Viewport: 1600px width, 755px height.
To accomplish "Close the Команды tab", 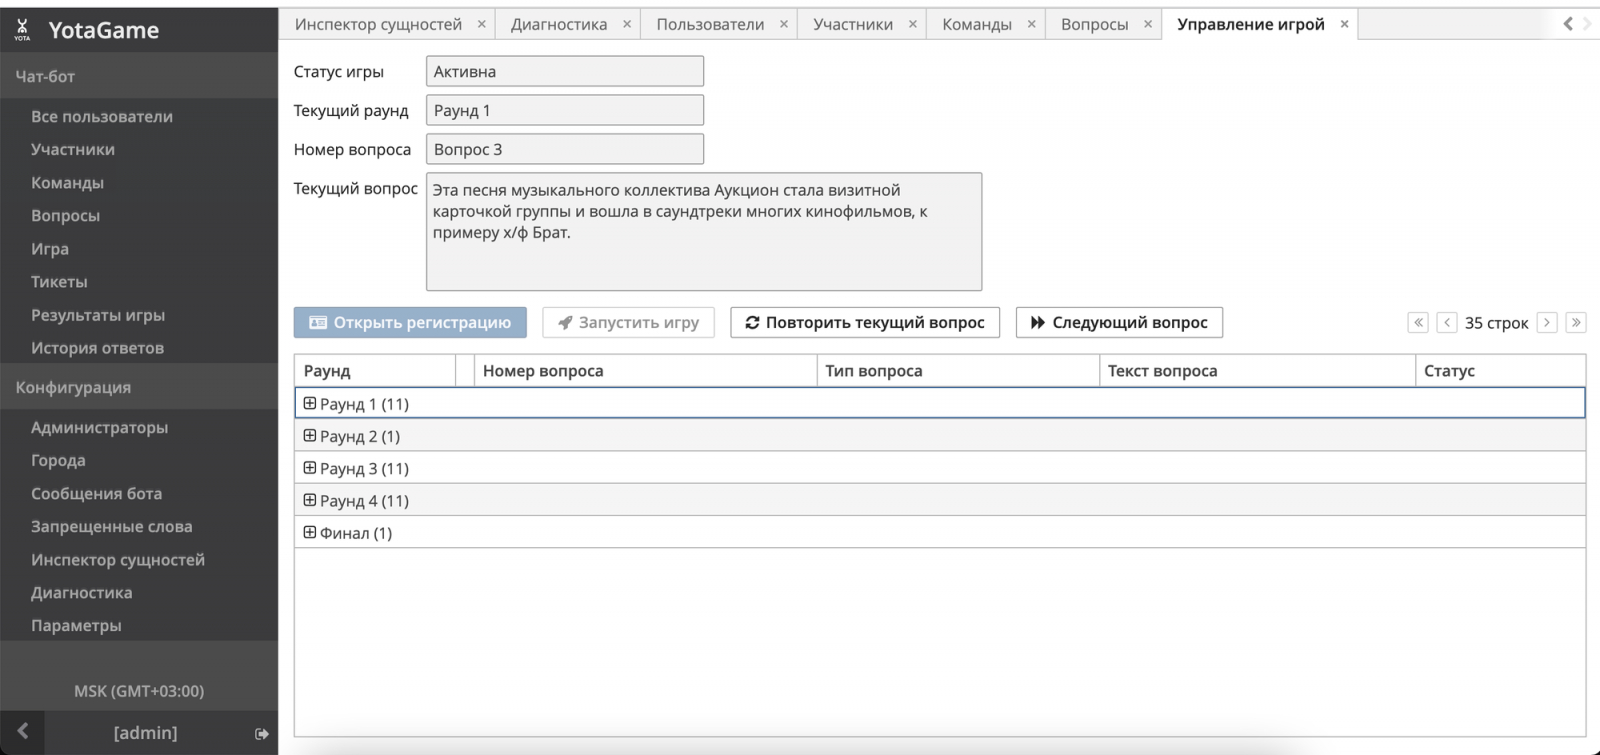I will [1031, 24].
